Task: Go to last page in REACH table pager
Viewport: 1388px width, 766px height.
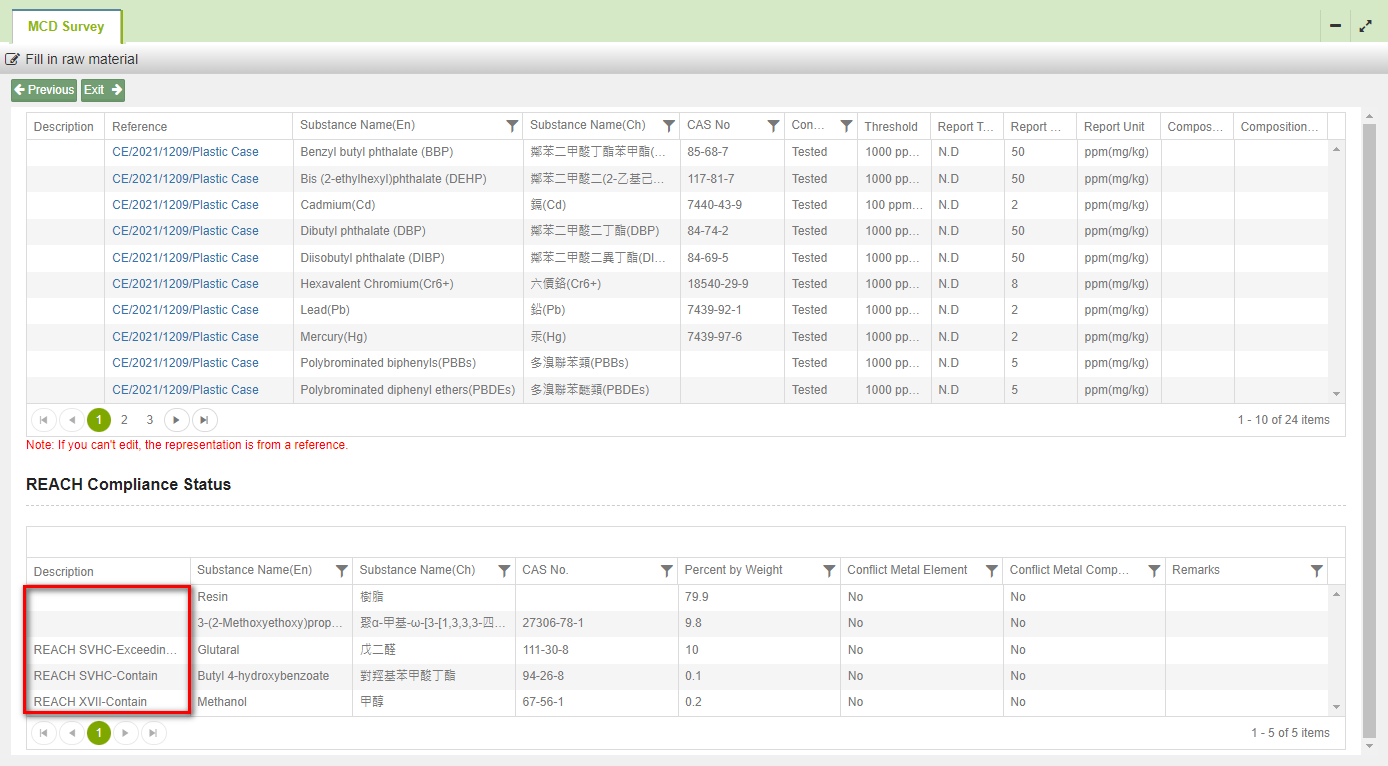Action: 152,733
